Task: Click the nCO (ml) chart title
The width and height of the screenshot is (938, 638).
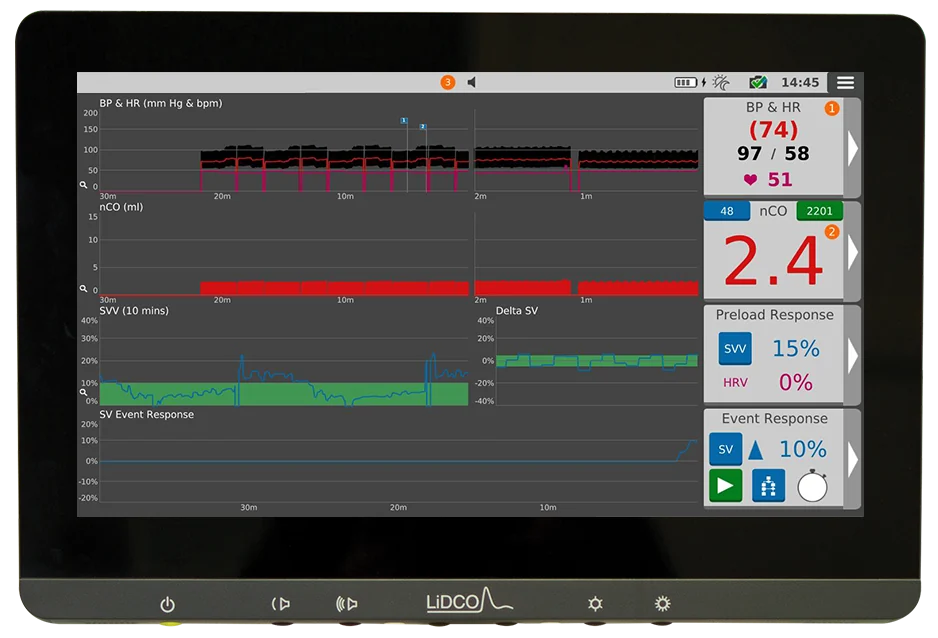Action: (x=121, y=207)
